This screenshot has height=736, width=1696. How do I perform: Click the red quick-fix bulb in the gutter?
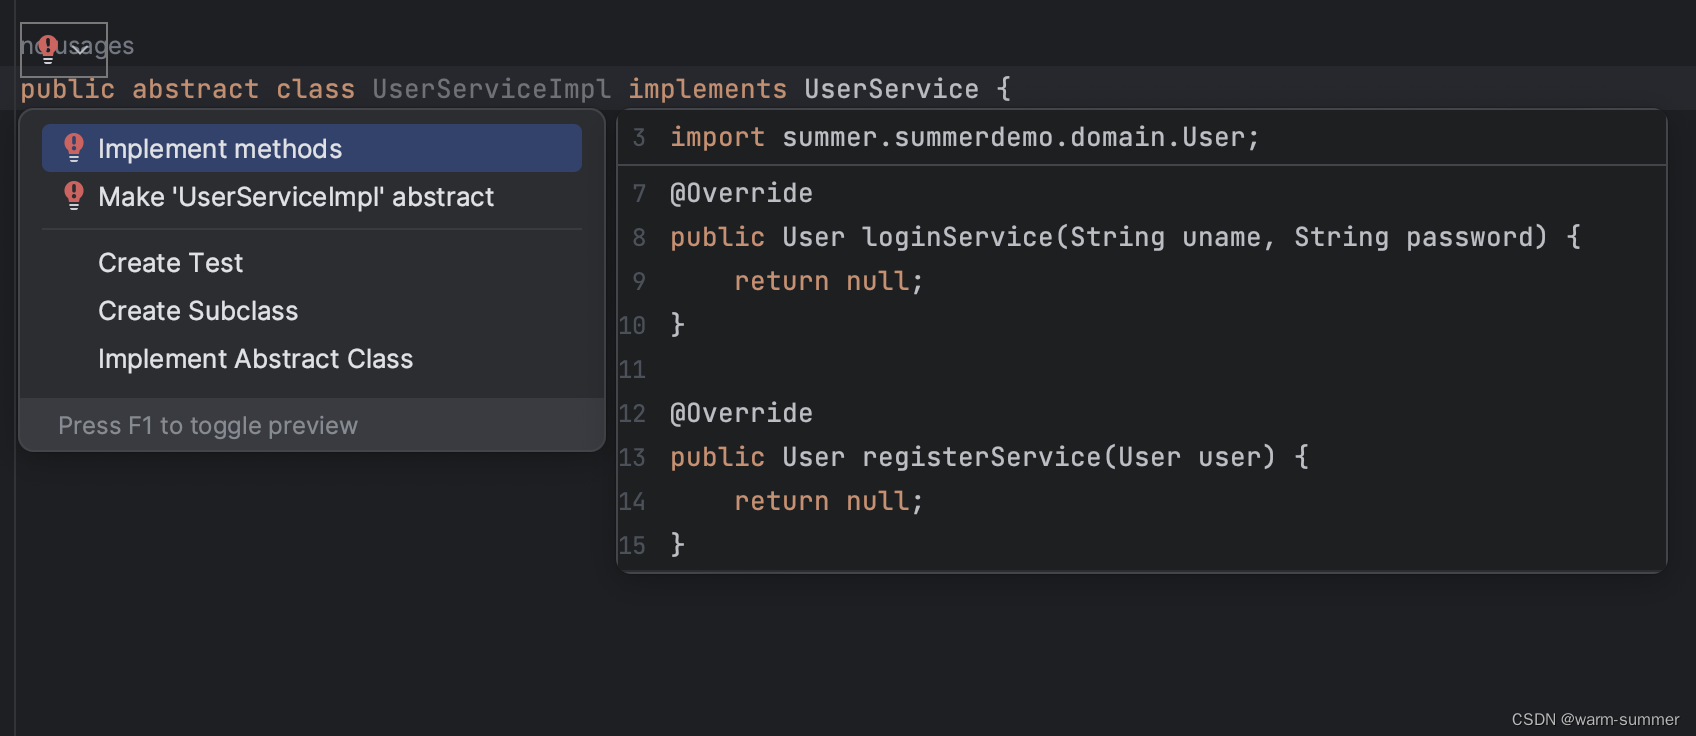point(47,49)
